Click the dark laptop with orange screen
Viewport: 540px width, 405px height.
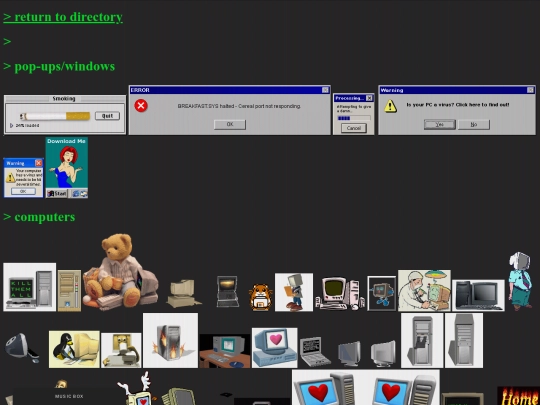click(x=227, y=291)
